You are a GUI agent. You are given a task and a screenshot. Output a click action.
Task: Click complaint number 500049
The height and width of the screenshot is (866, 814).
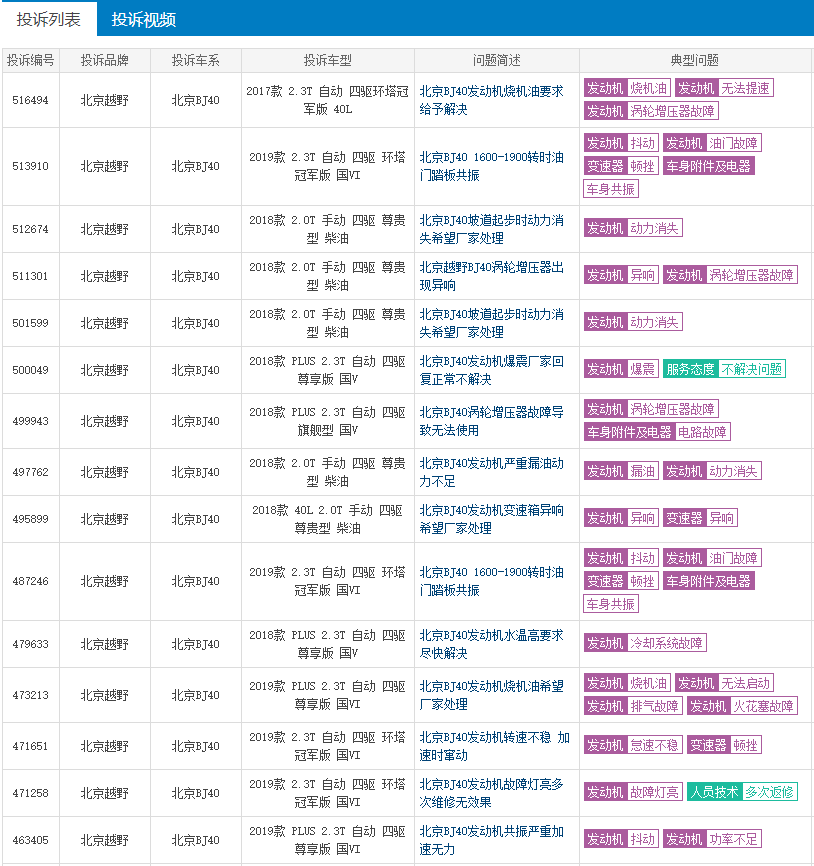click(x=30, y=370)
